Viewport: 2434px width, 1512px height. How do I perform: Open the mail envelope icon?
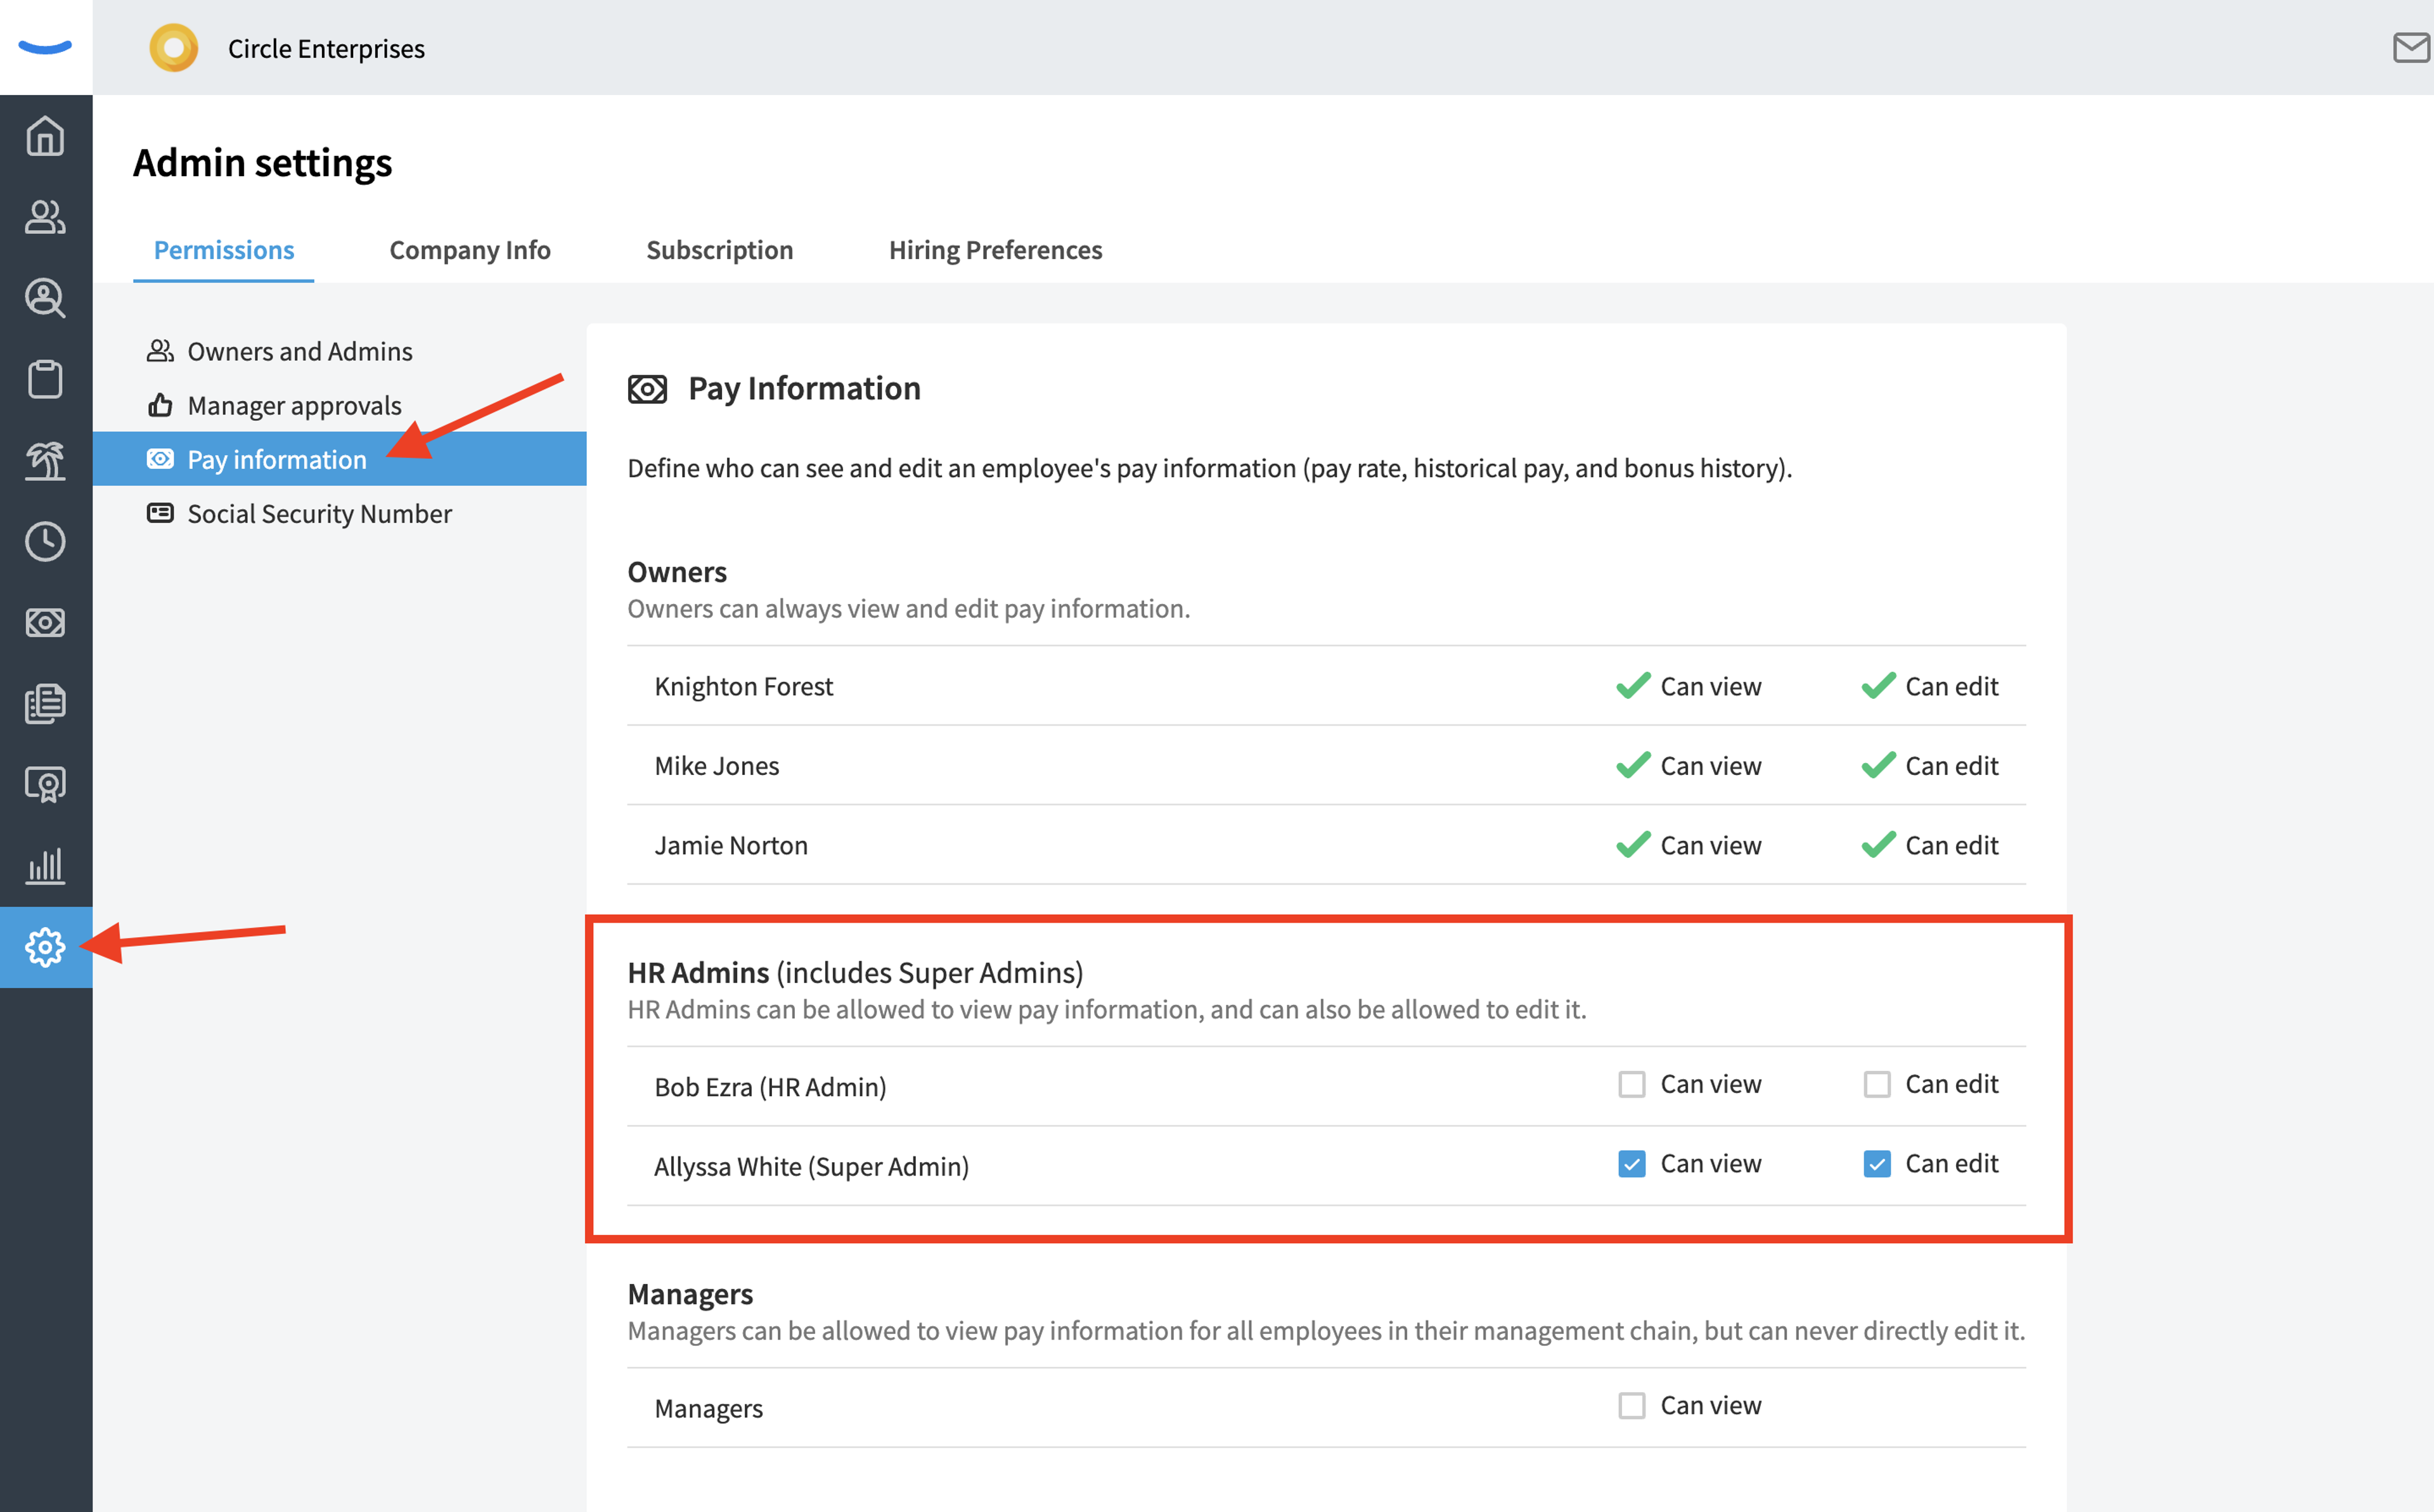pyautogui.click(x=2411, y=47)
